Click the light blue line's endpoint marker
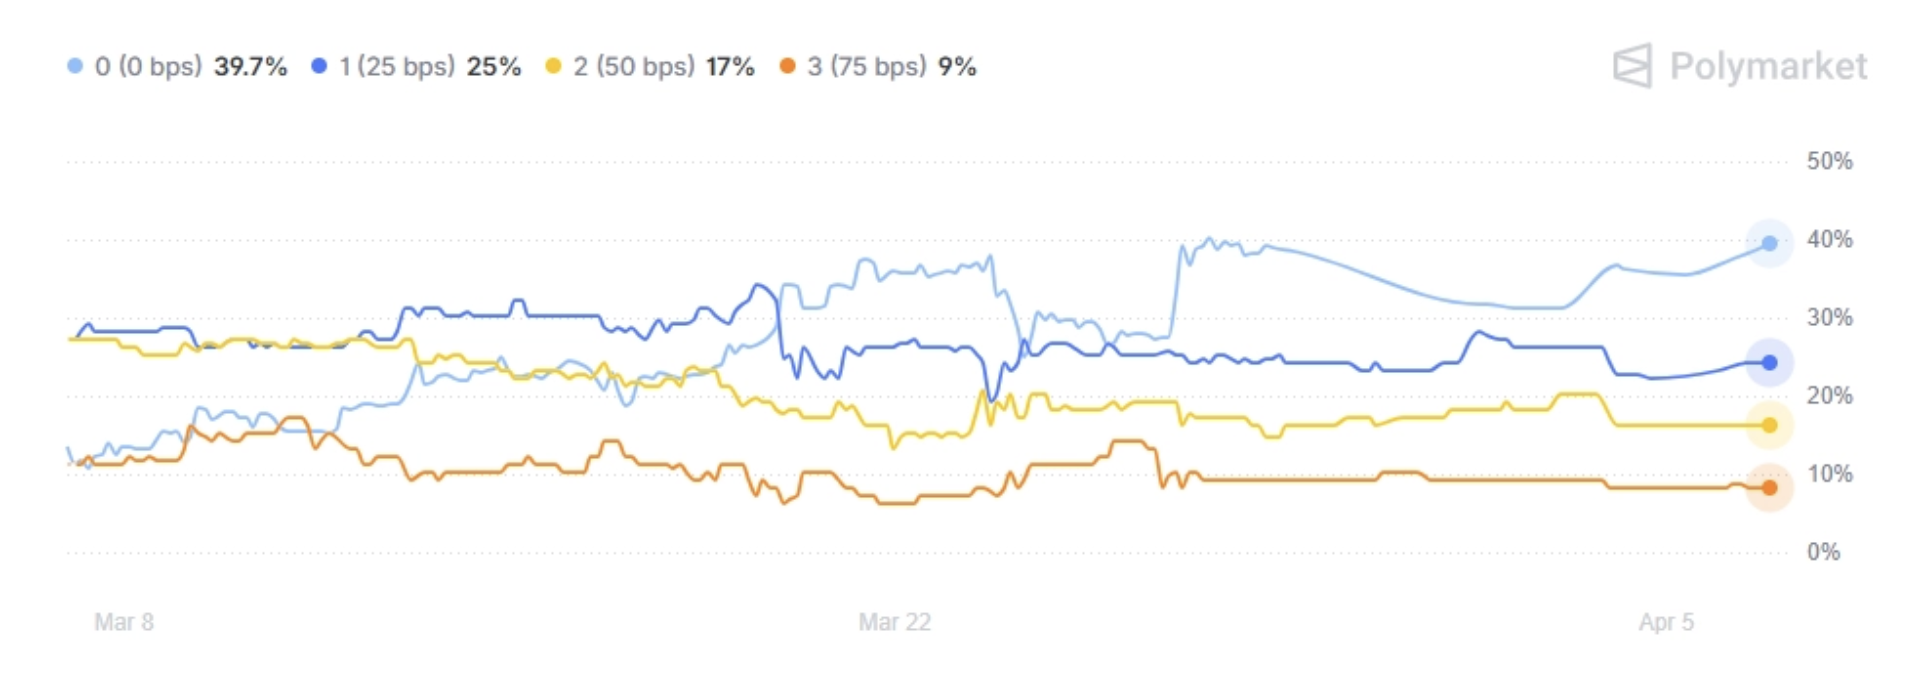The height and width of the screenshot is (676, 1918). (1769, 243)
